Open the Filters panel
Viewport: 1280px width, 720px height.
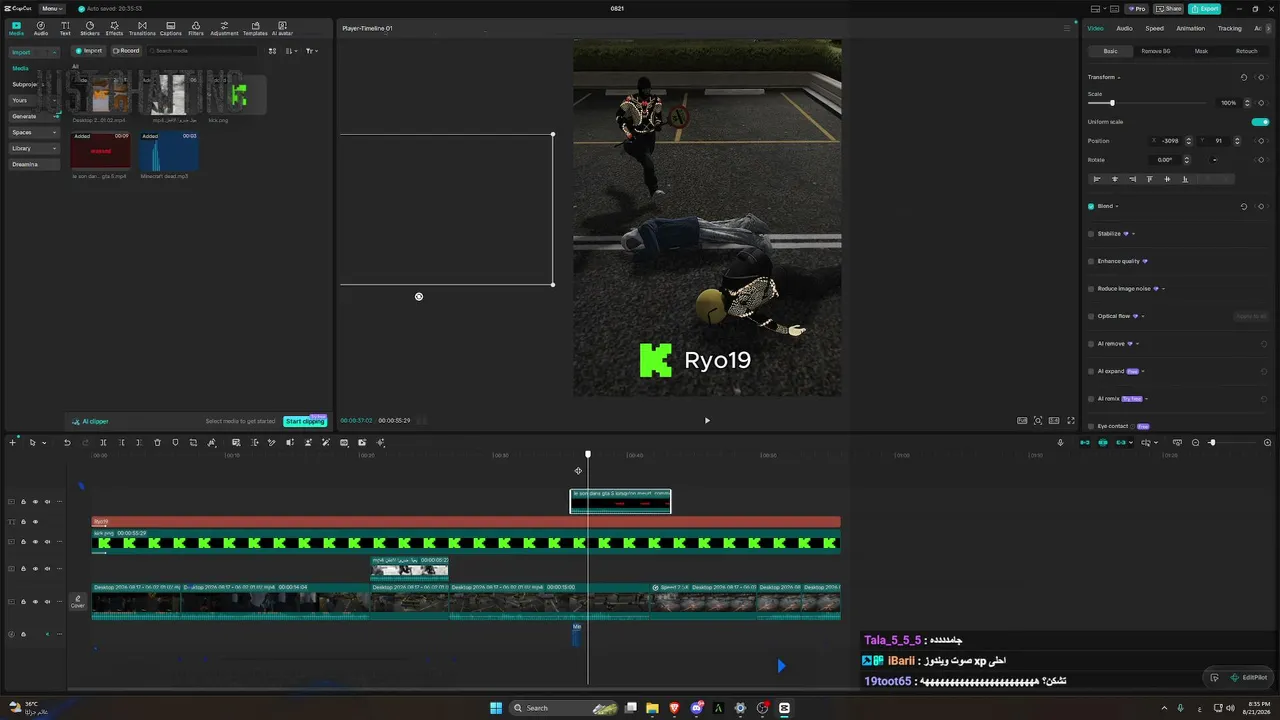(196, 28)
